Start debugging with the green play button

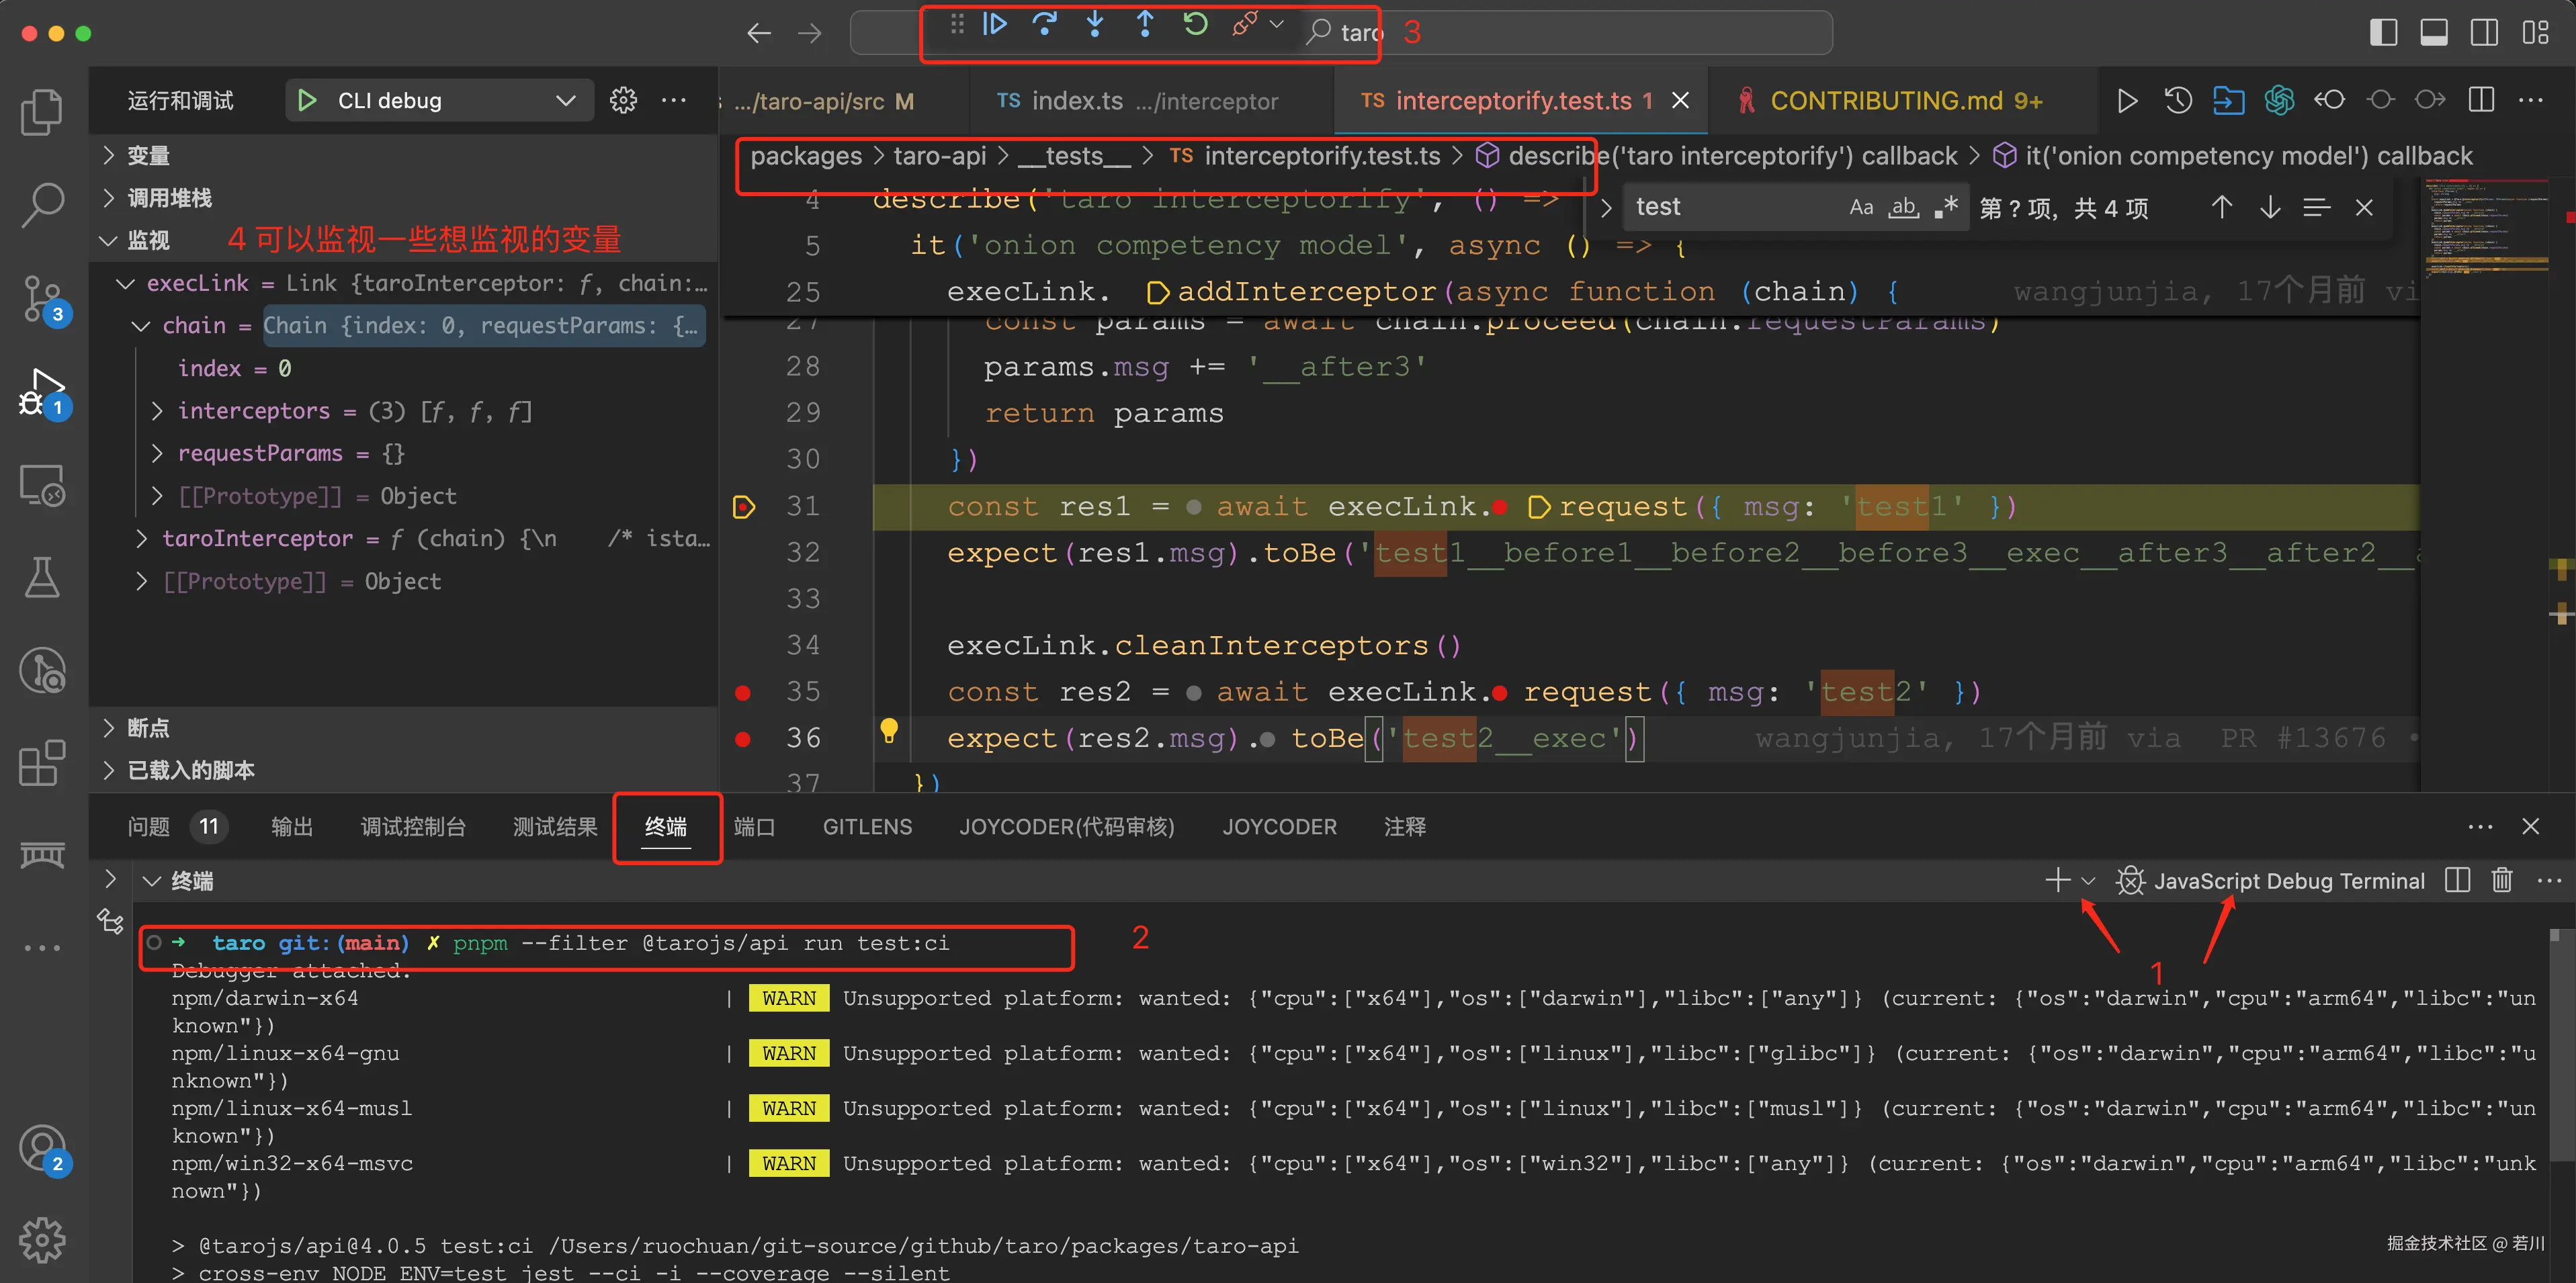pyautogui.click(x=307, y=100)
